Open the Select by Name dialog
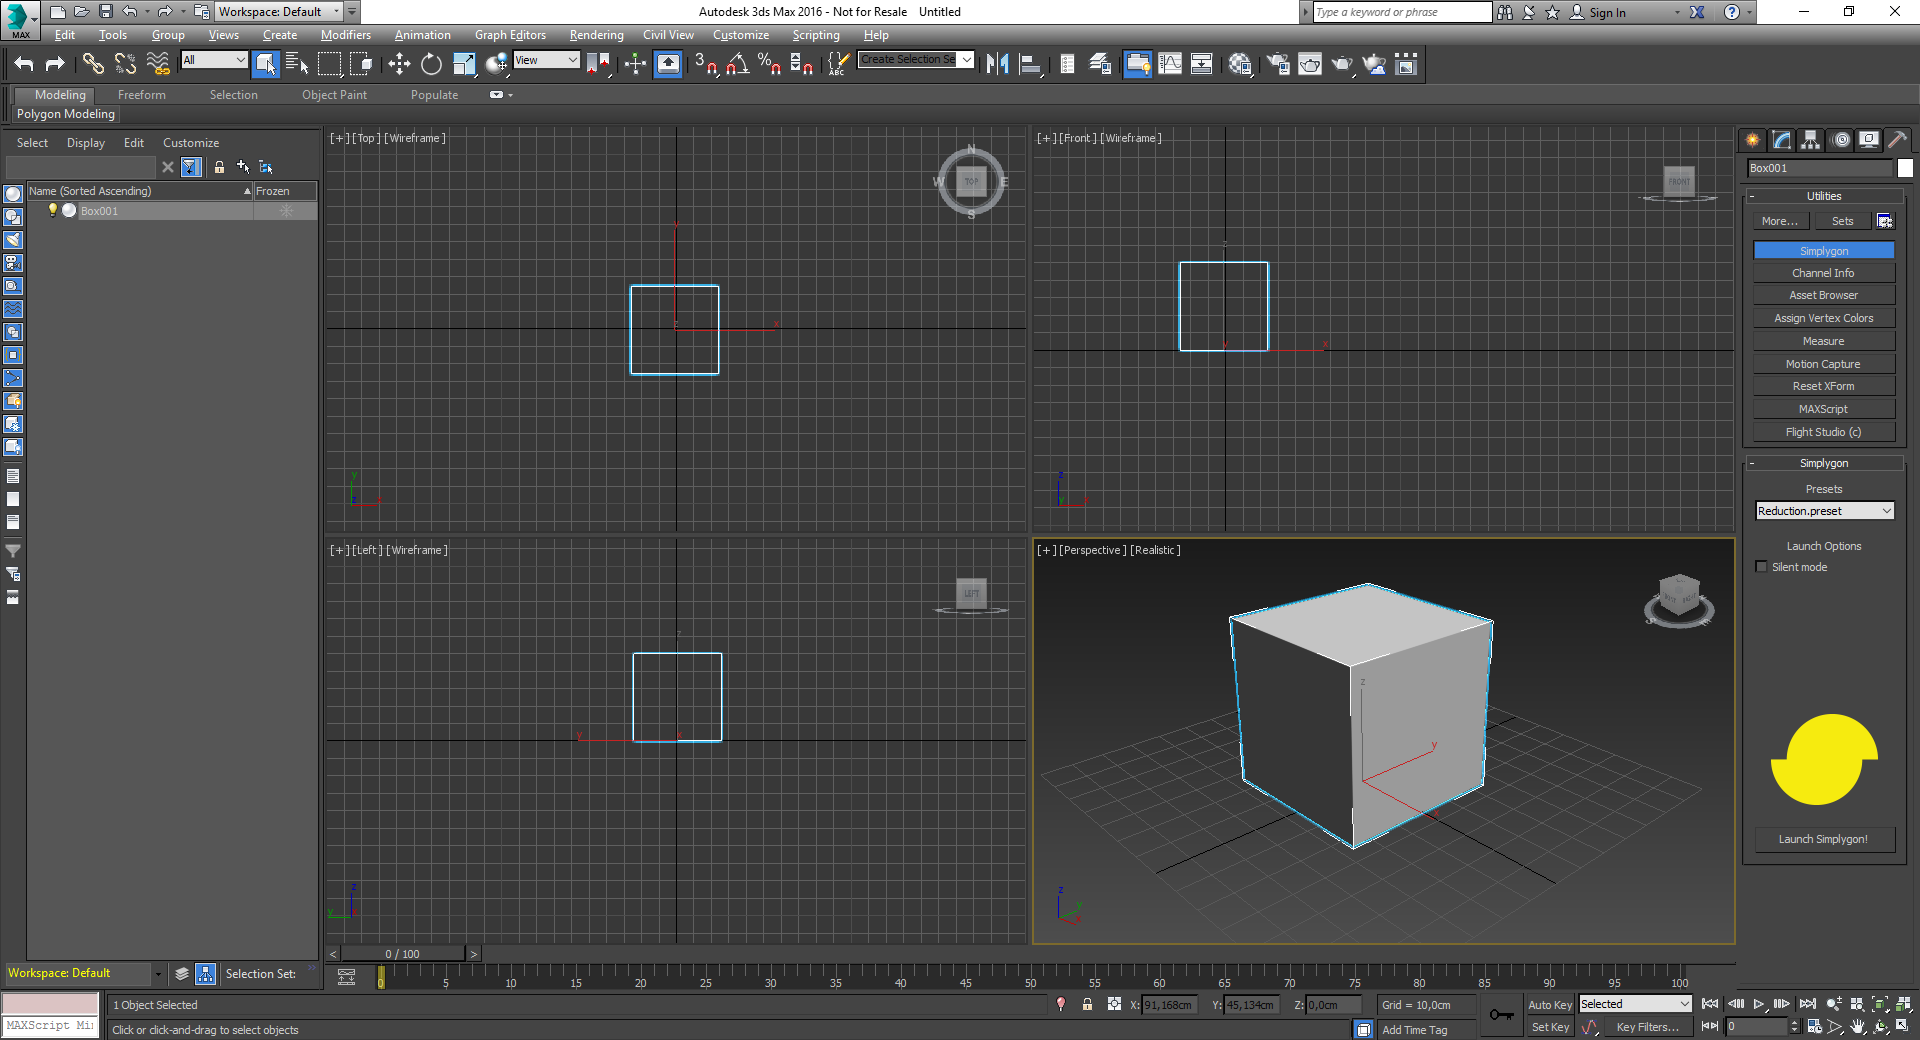This screenshot has width=1920, height=1040. [297, 63]
